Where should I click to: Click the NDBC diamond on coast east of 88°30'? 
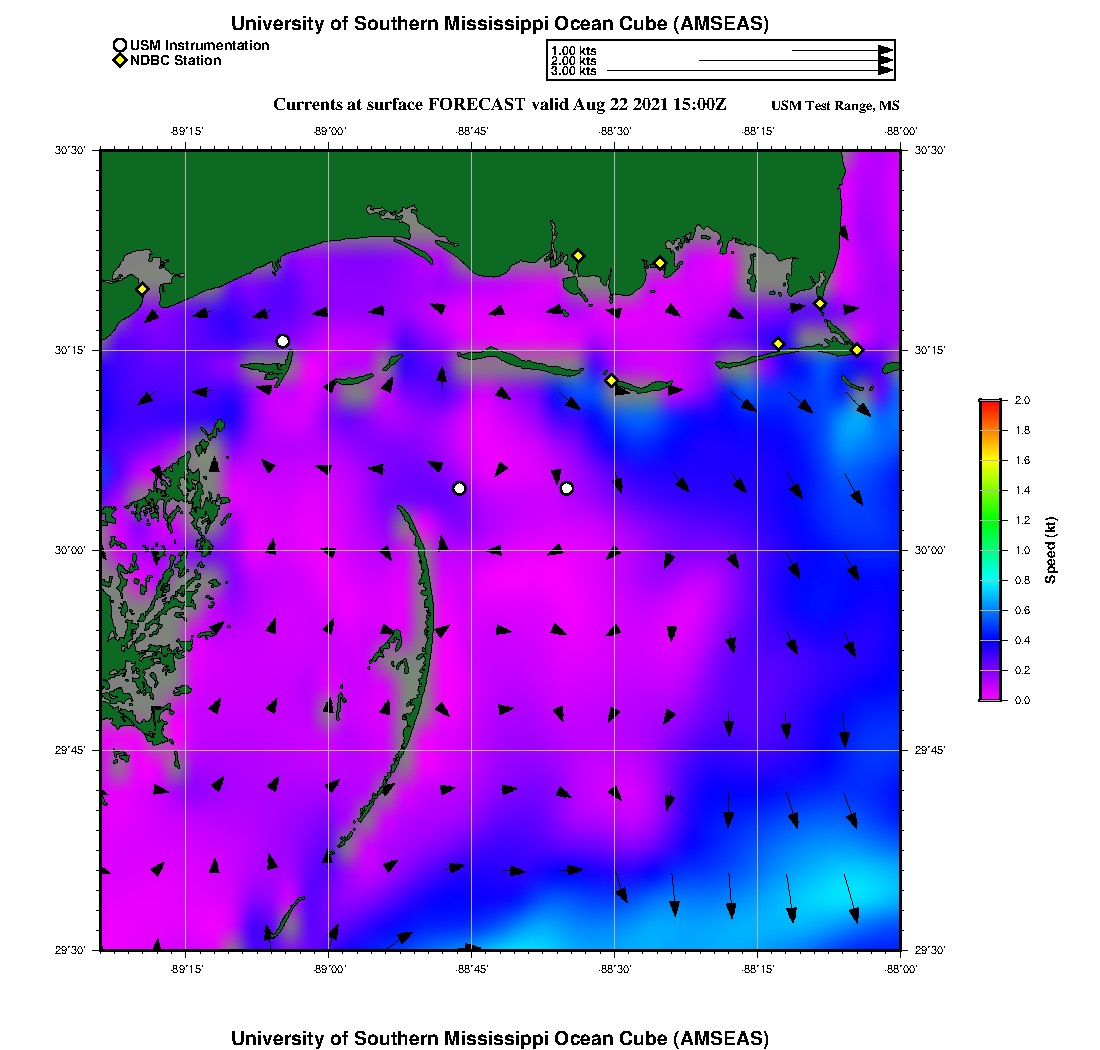coord(660,263)
